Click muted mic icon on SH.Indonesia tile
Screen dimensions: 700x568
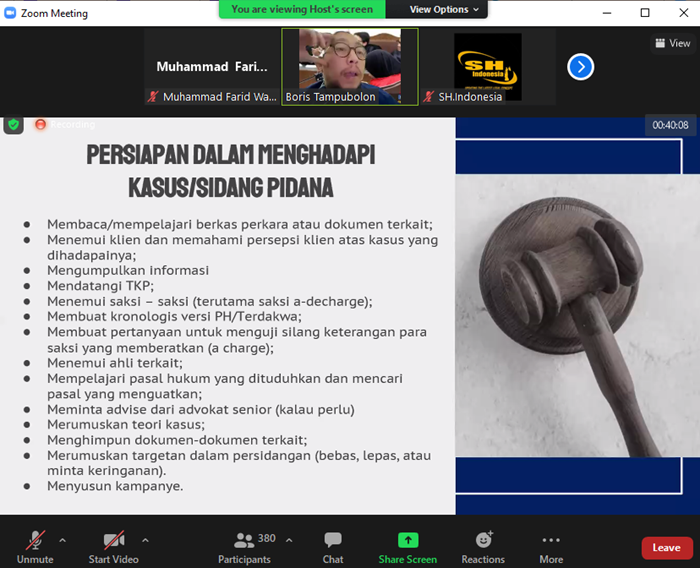[429, 96]
